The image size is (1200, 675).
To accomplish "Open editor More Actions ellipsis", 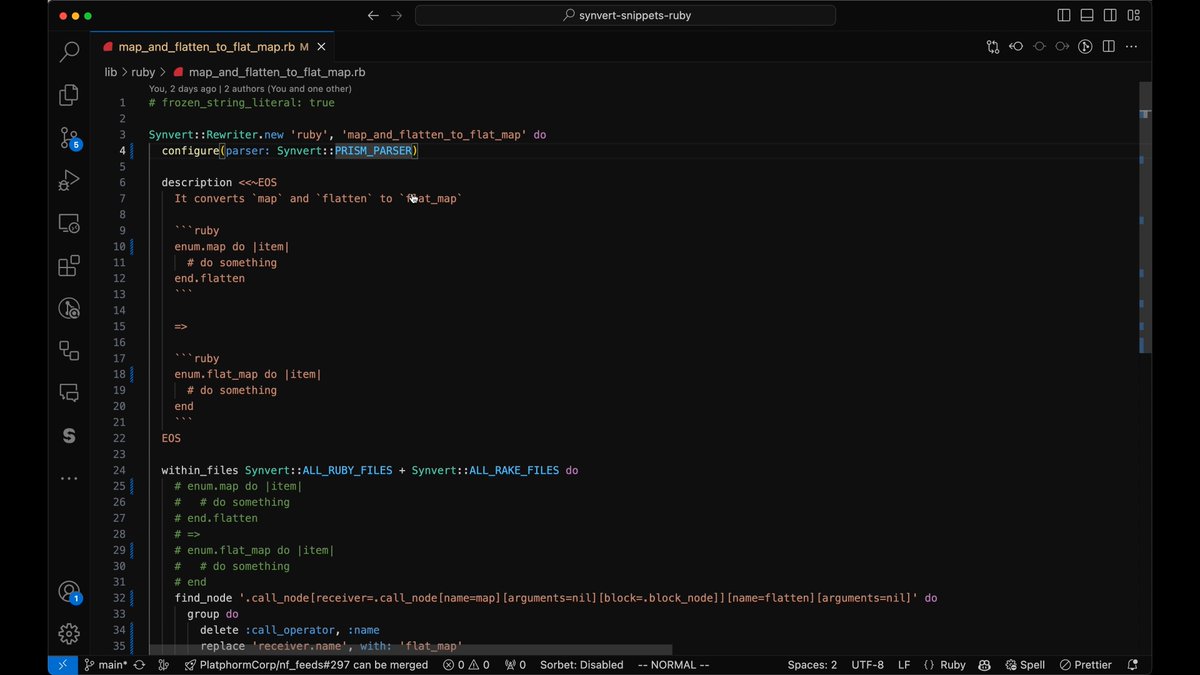I will coord(1132,46).
